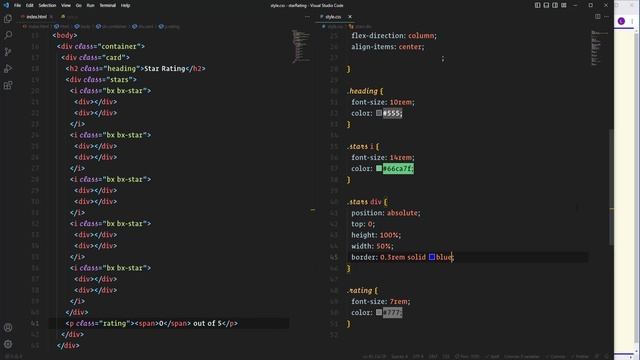The image size is (640, 360).
Task: Click the 'font-size: 7rem;' declaration
Action: [381, 301]
